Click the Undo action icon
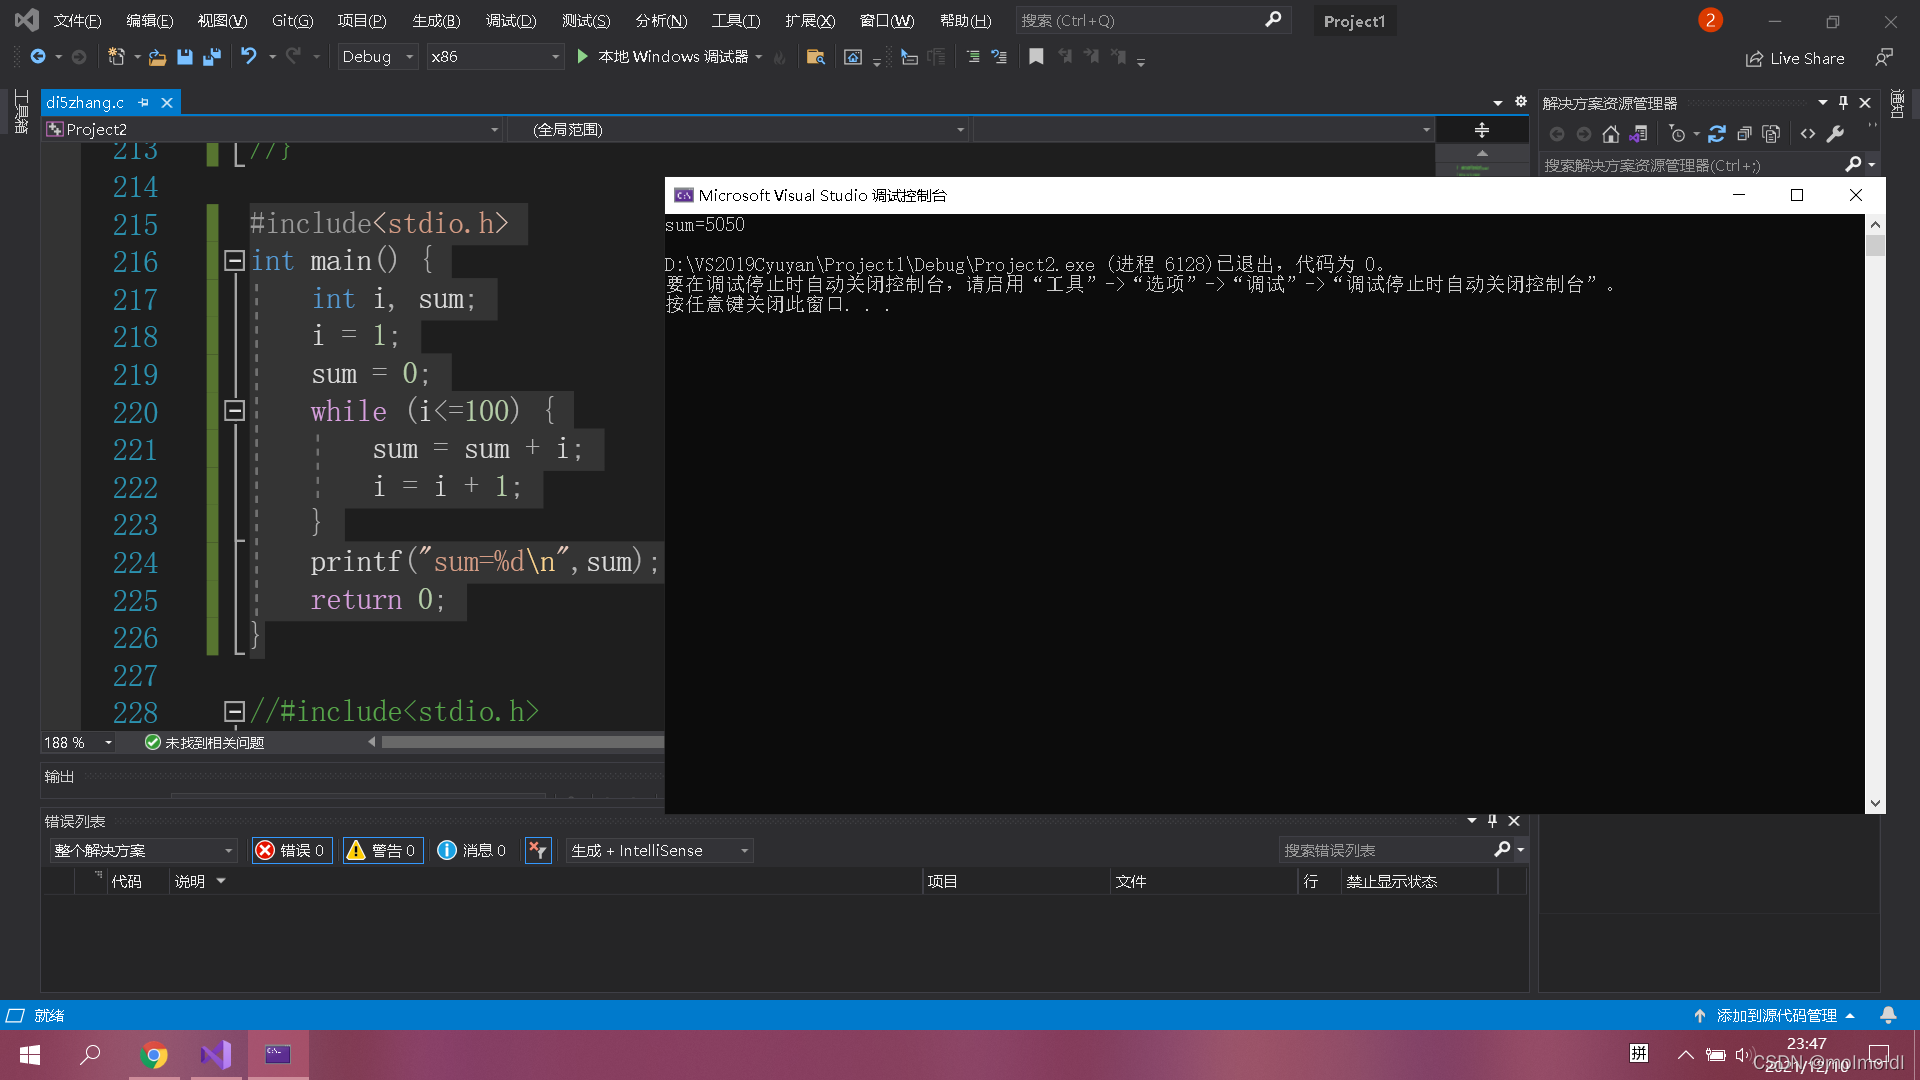1920x1080 pixels. (249, 57)
